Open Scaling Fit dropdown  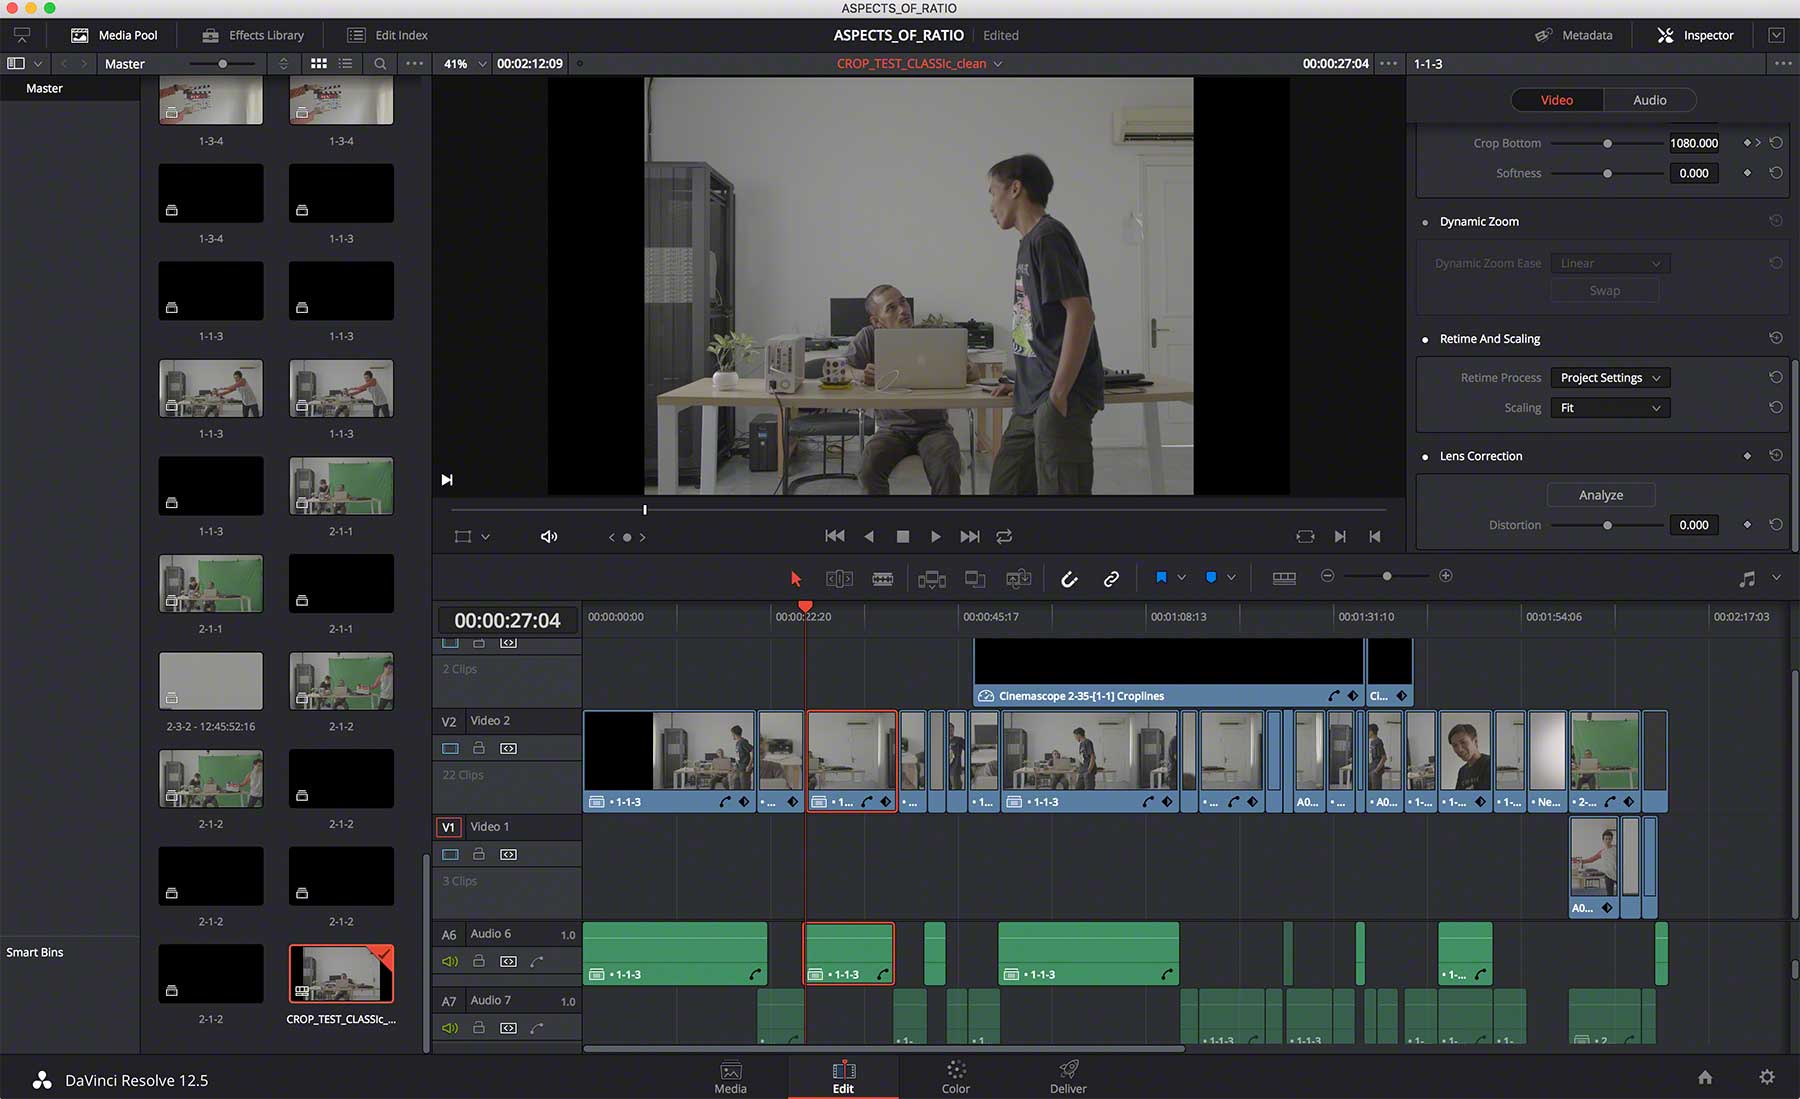1610,408
